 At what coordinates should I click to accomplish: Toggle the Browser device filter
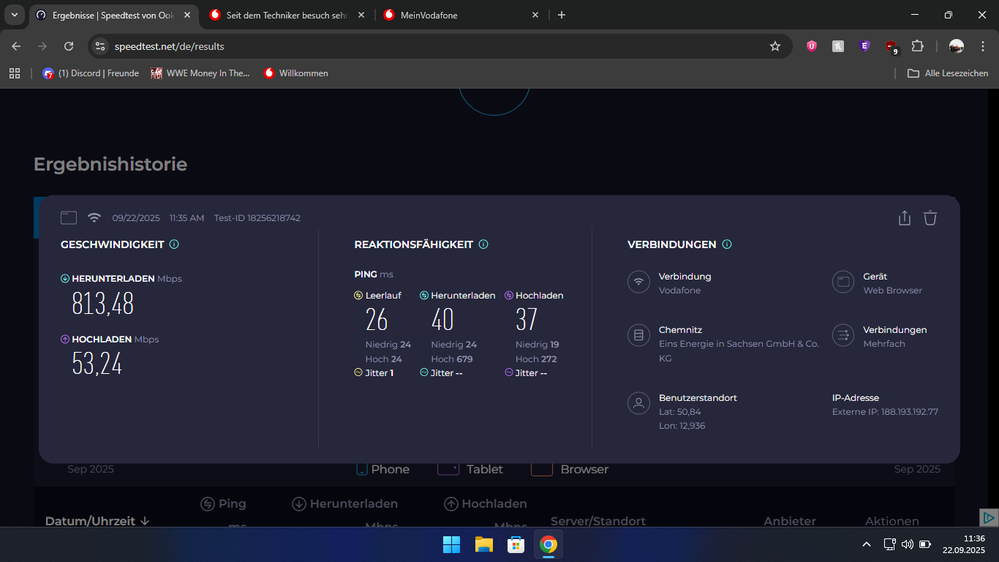(570, 469)
